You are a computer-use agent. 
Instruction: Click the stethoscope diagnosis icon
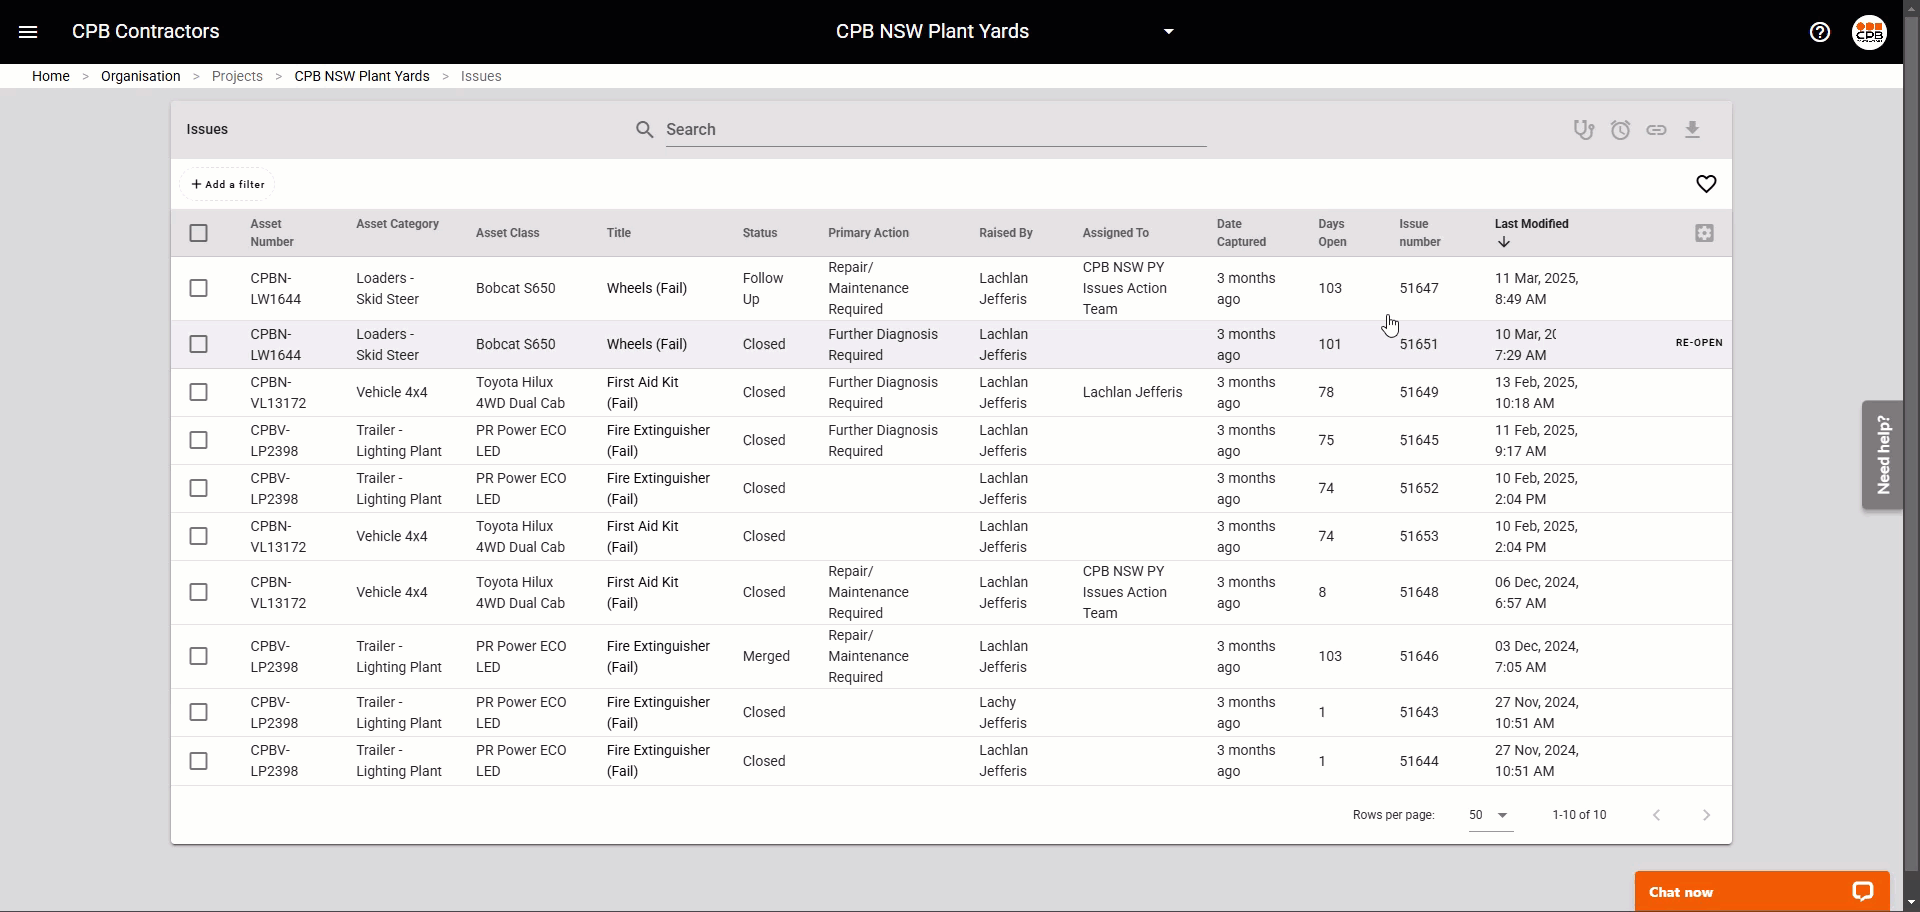click(1584, 130)
